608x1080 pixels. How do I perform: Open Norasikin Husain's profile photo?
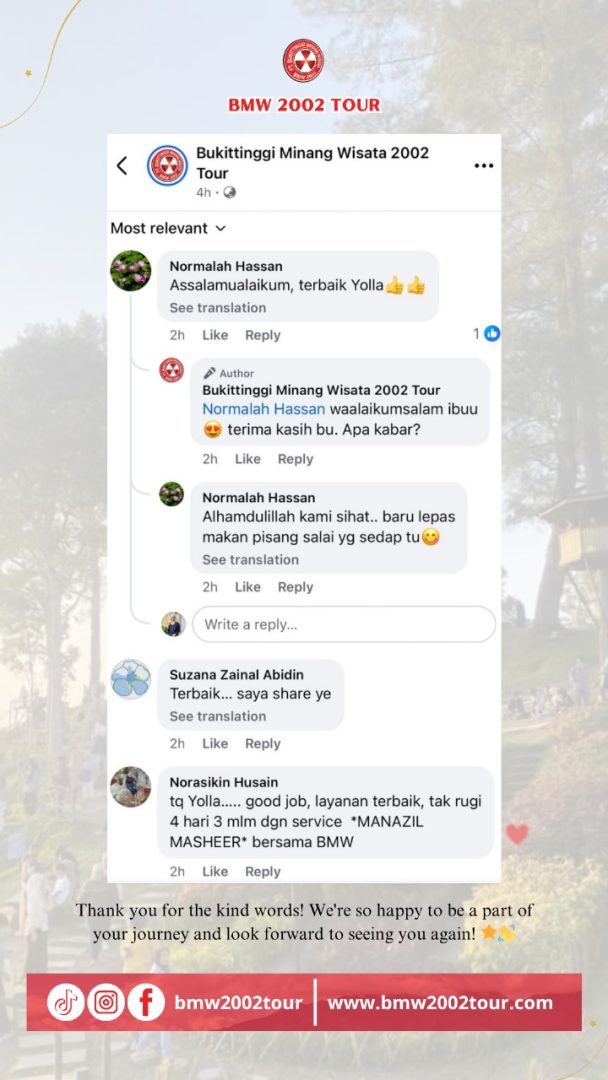(x=131, y=787)
